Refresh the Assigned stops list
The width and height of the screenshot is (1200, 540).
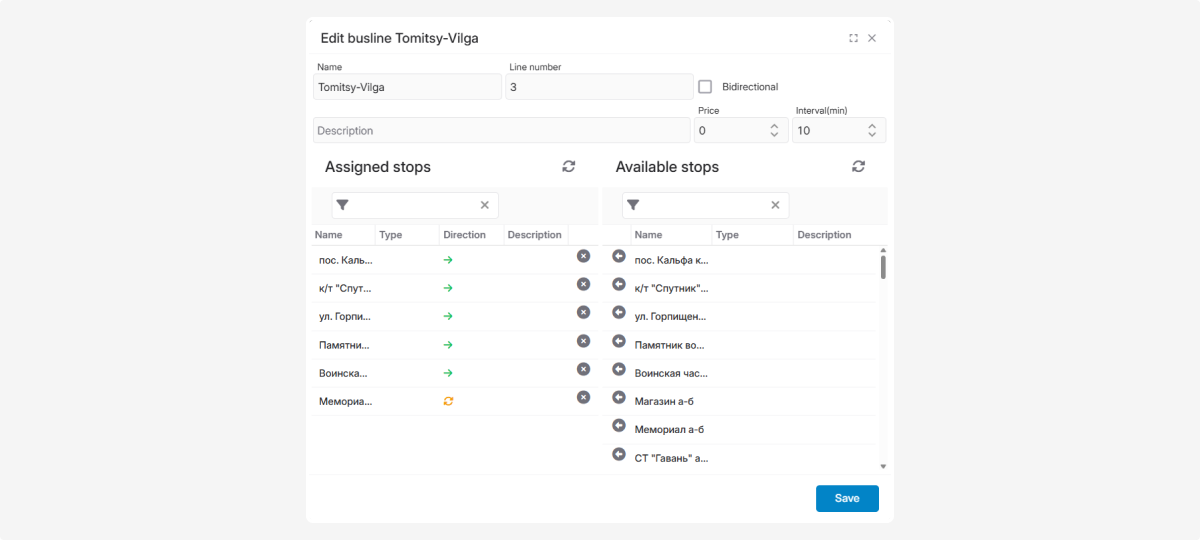(569, 167)
